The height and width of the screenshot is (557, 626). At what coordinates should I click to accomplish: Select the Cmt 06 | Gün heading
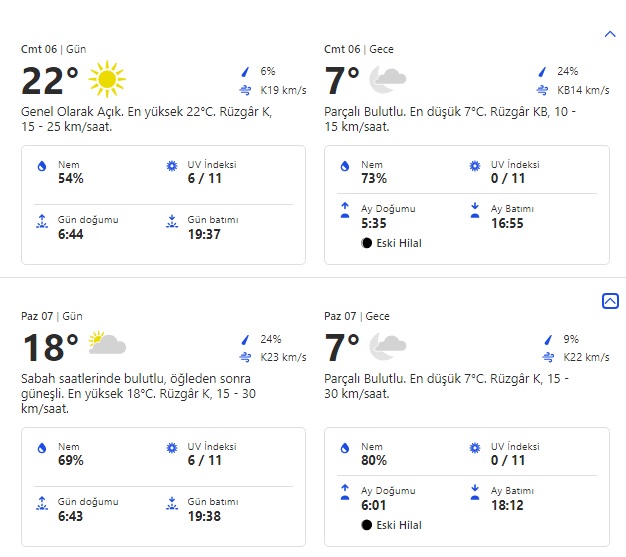click(x=53, y=49)
